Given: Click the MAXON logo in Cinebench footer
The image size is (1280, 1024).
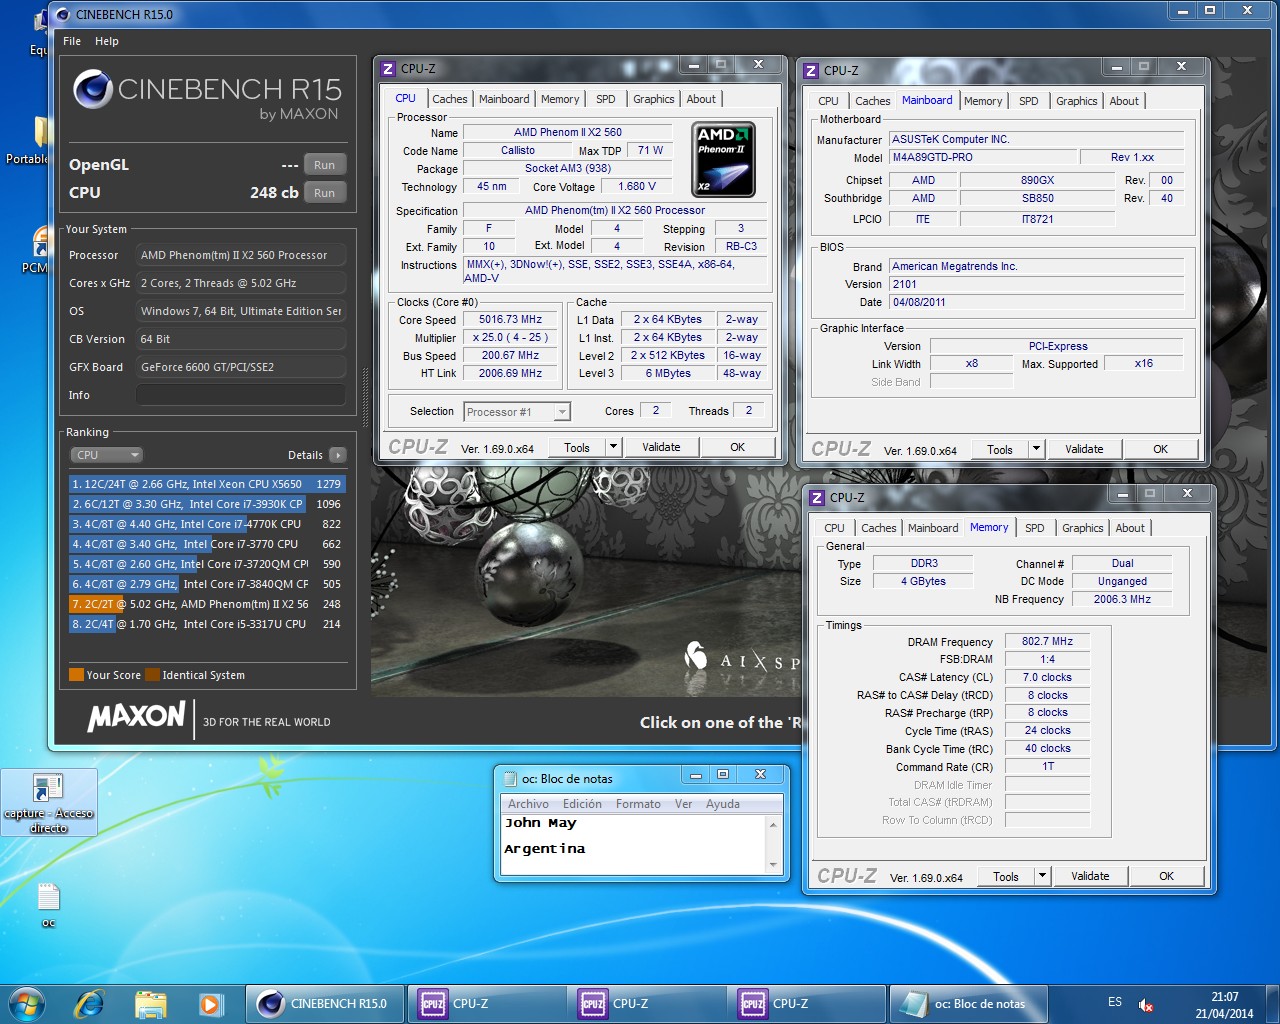Looking at the screenshot, I should (136, 716).
